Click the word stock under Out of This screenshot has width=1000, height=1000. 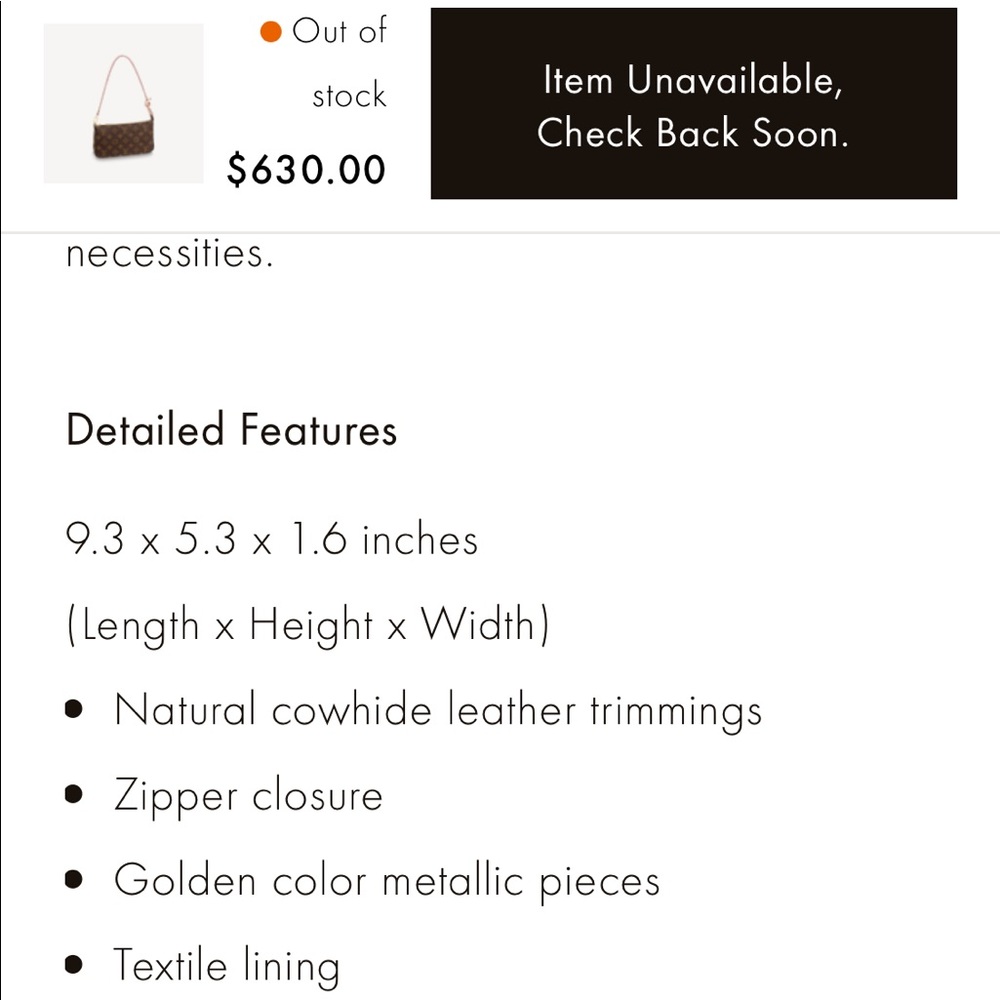[349, 96]
